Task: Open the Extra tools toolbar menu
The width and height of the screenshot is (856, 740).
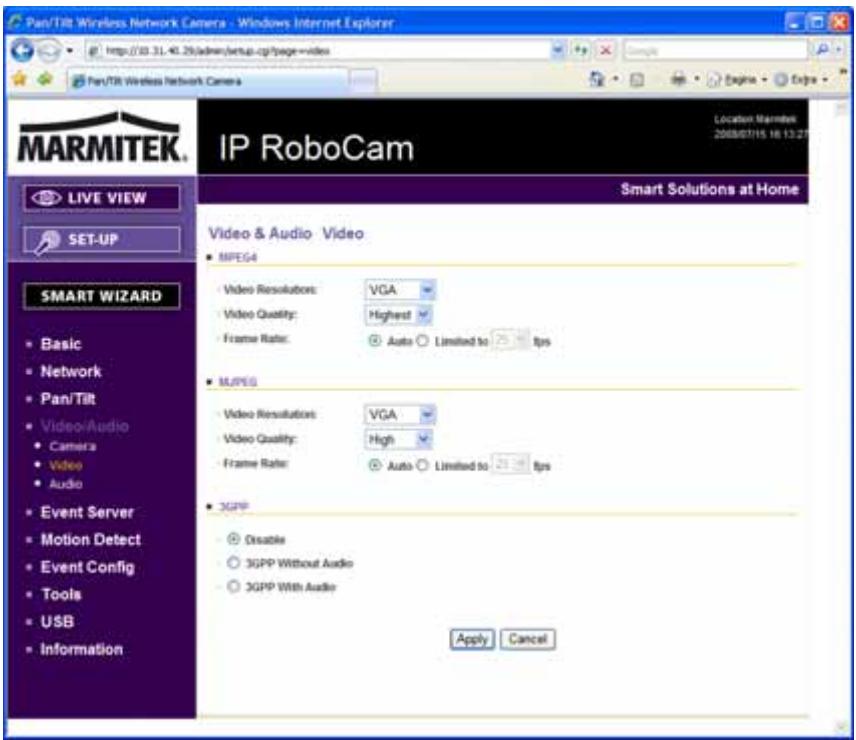Action: tap(801, 80)
